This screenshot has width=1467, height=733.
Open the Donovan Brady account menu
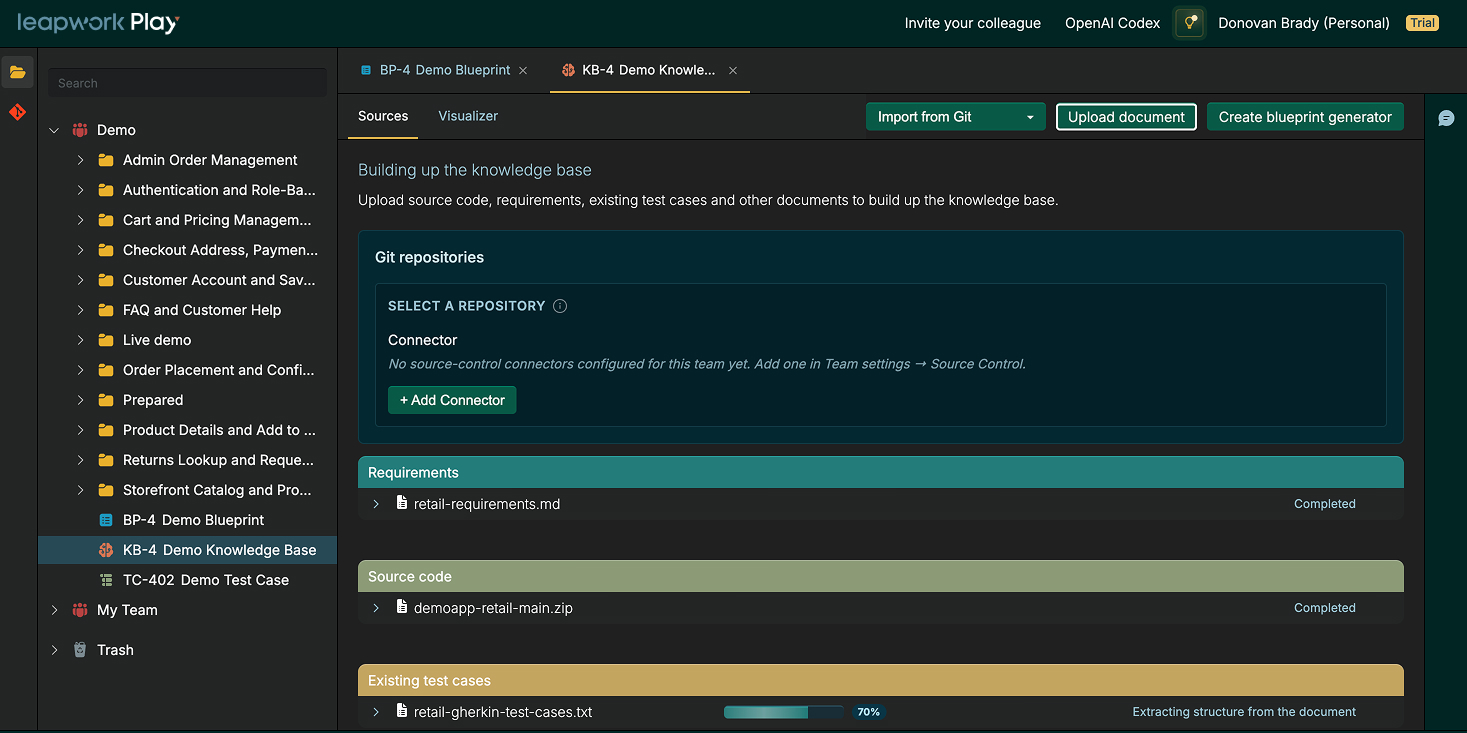pos(1304,23)
